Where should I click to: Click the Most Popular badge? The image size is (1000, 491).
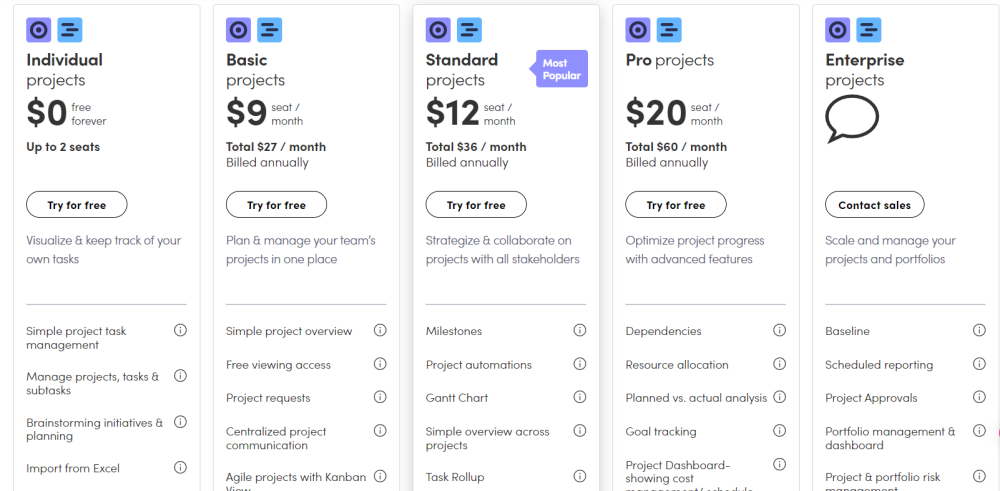[561, 69]
